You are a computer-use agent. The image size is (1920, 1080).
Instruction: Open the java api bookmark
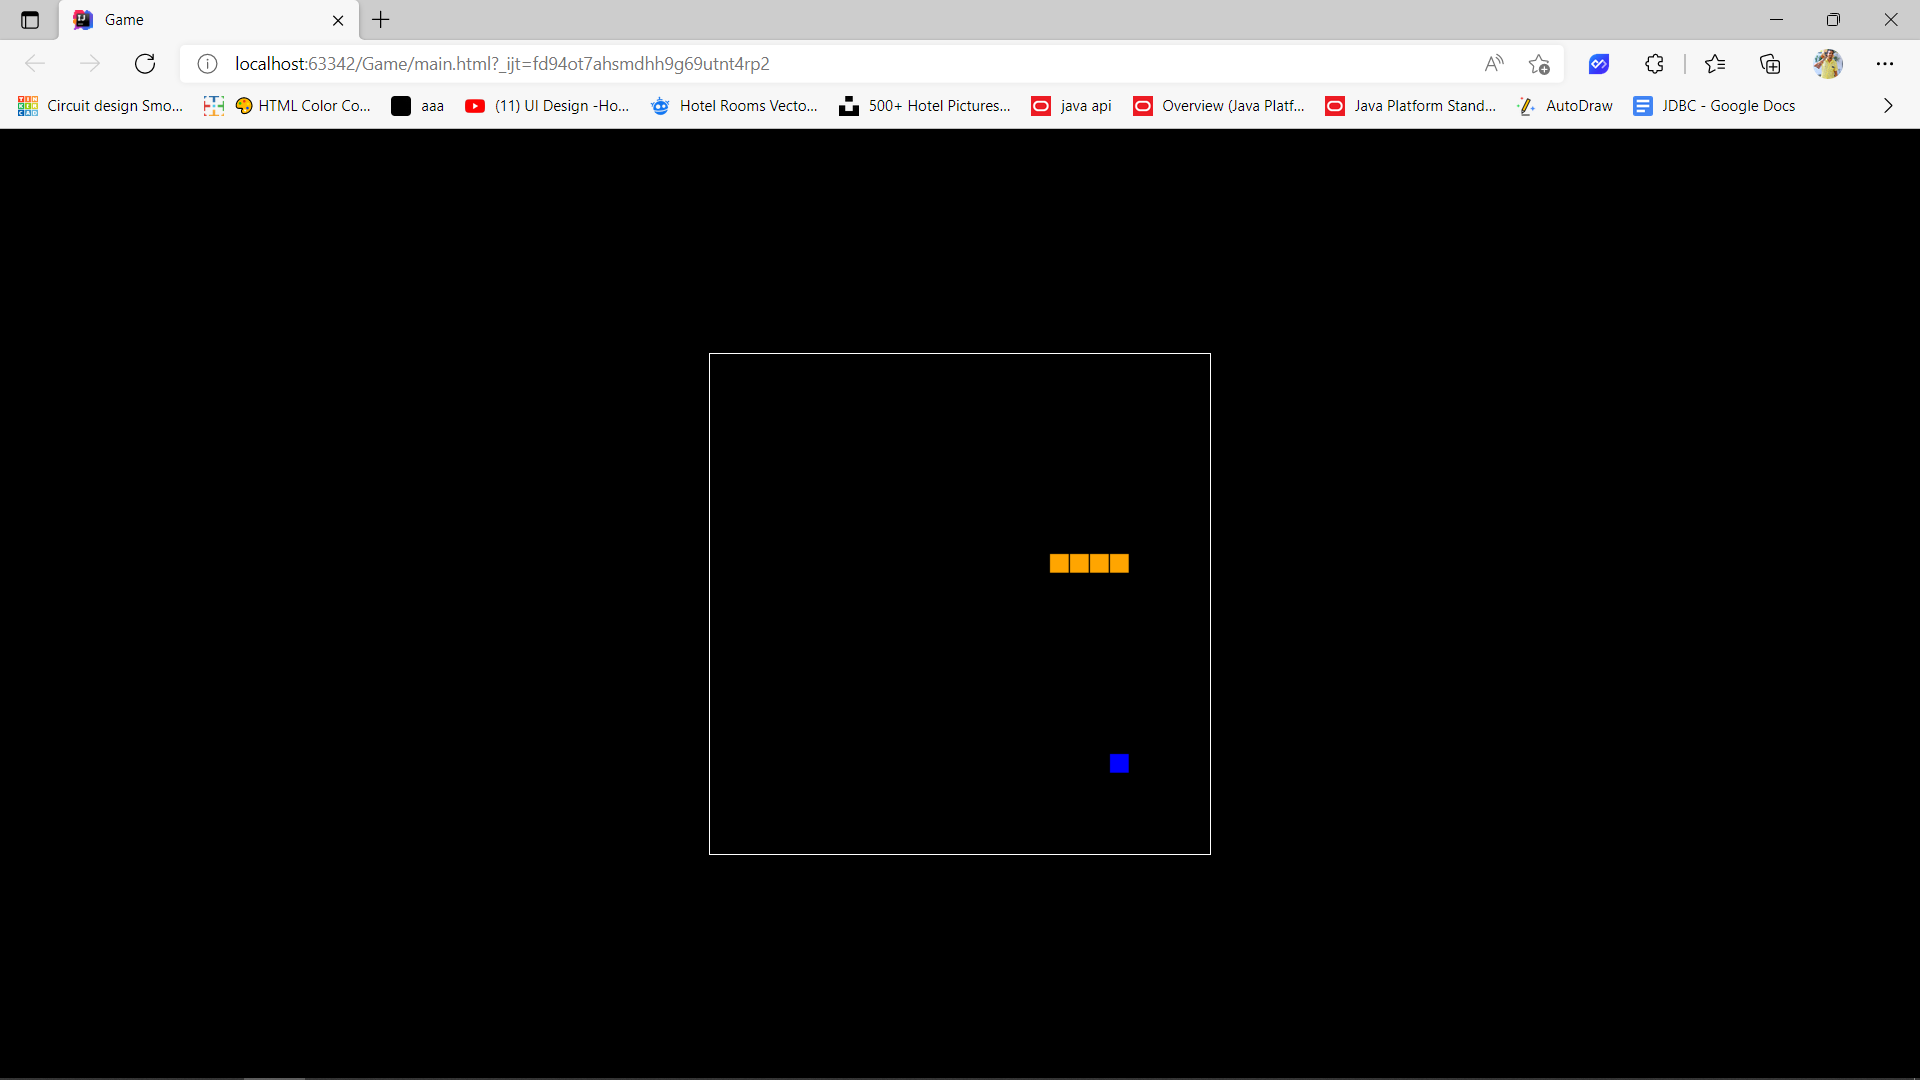point(1071,106)
